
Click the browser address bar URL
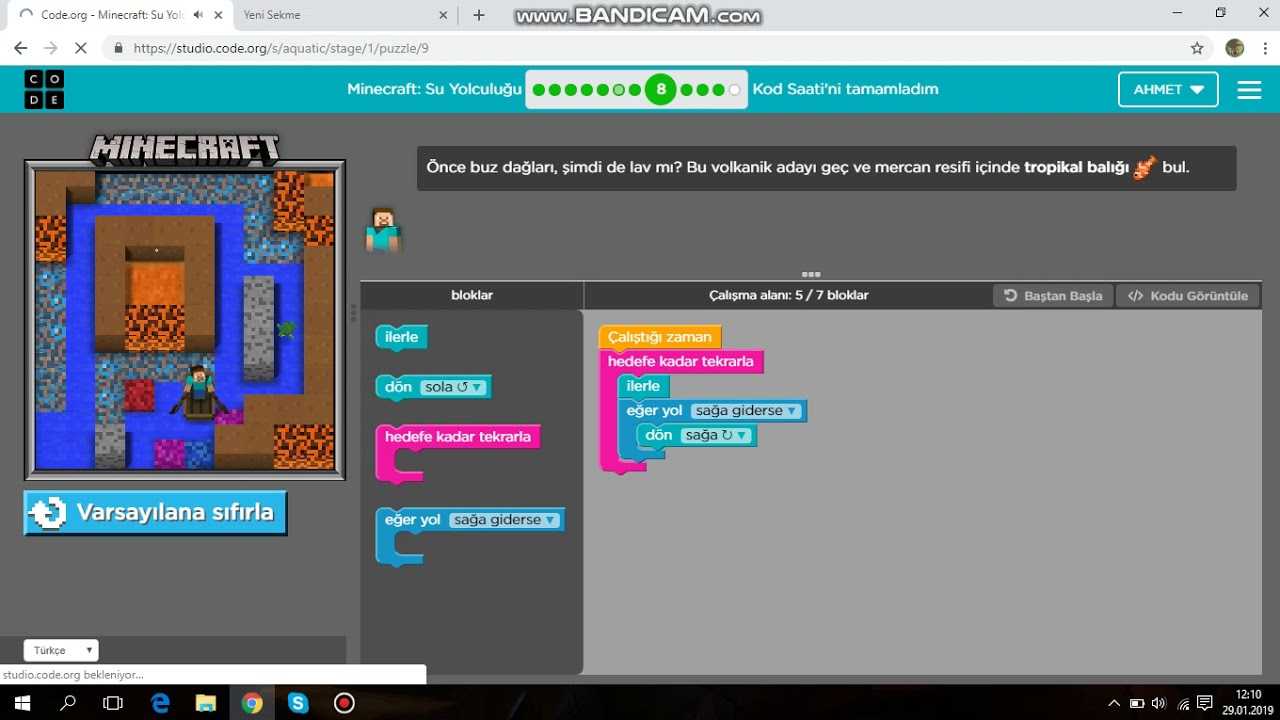(281, 48)
